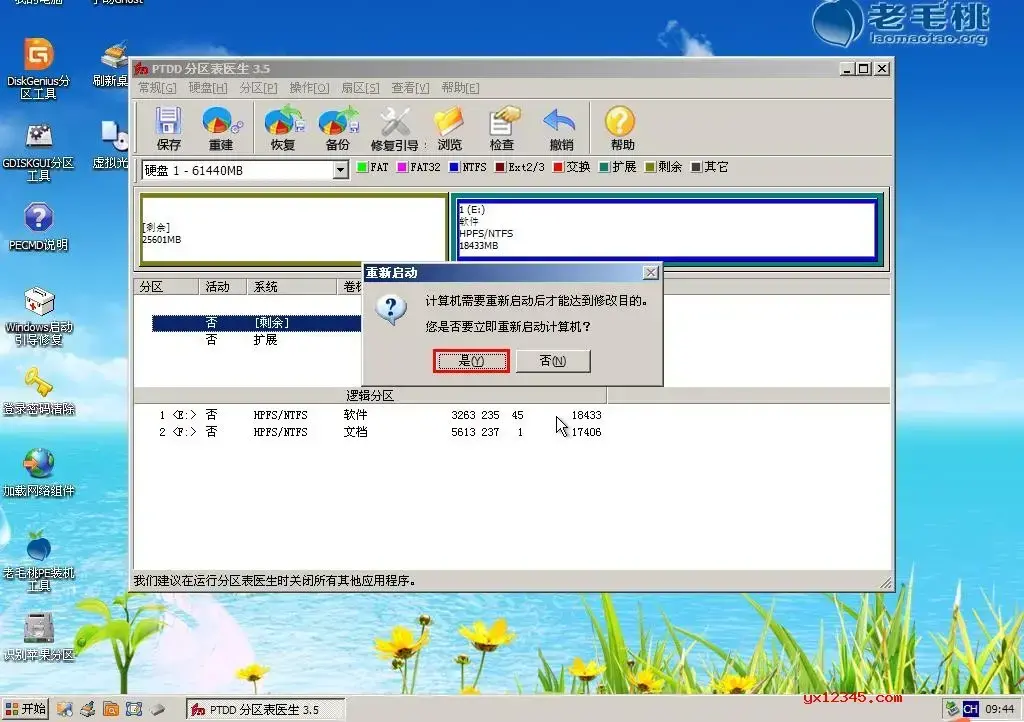The width and height of the screenshot is (1024, 722).
Task: Launch 老毛桃PE装机工具 desktop shortcut
Action: (39, 561)
